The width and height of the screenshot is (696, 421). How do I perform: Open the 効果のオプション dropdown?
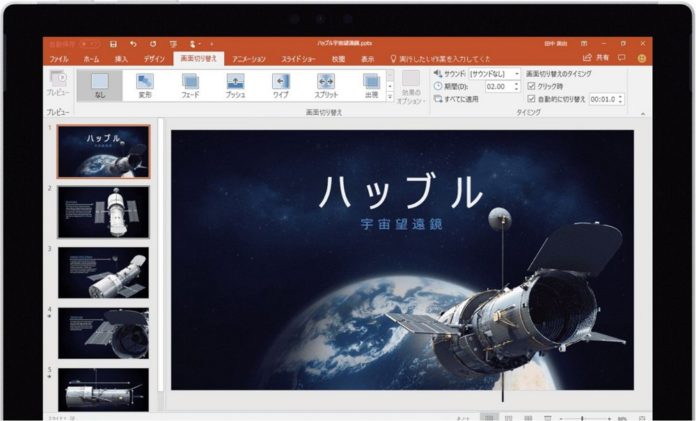coord(411,87)
